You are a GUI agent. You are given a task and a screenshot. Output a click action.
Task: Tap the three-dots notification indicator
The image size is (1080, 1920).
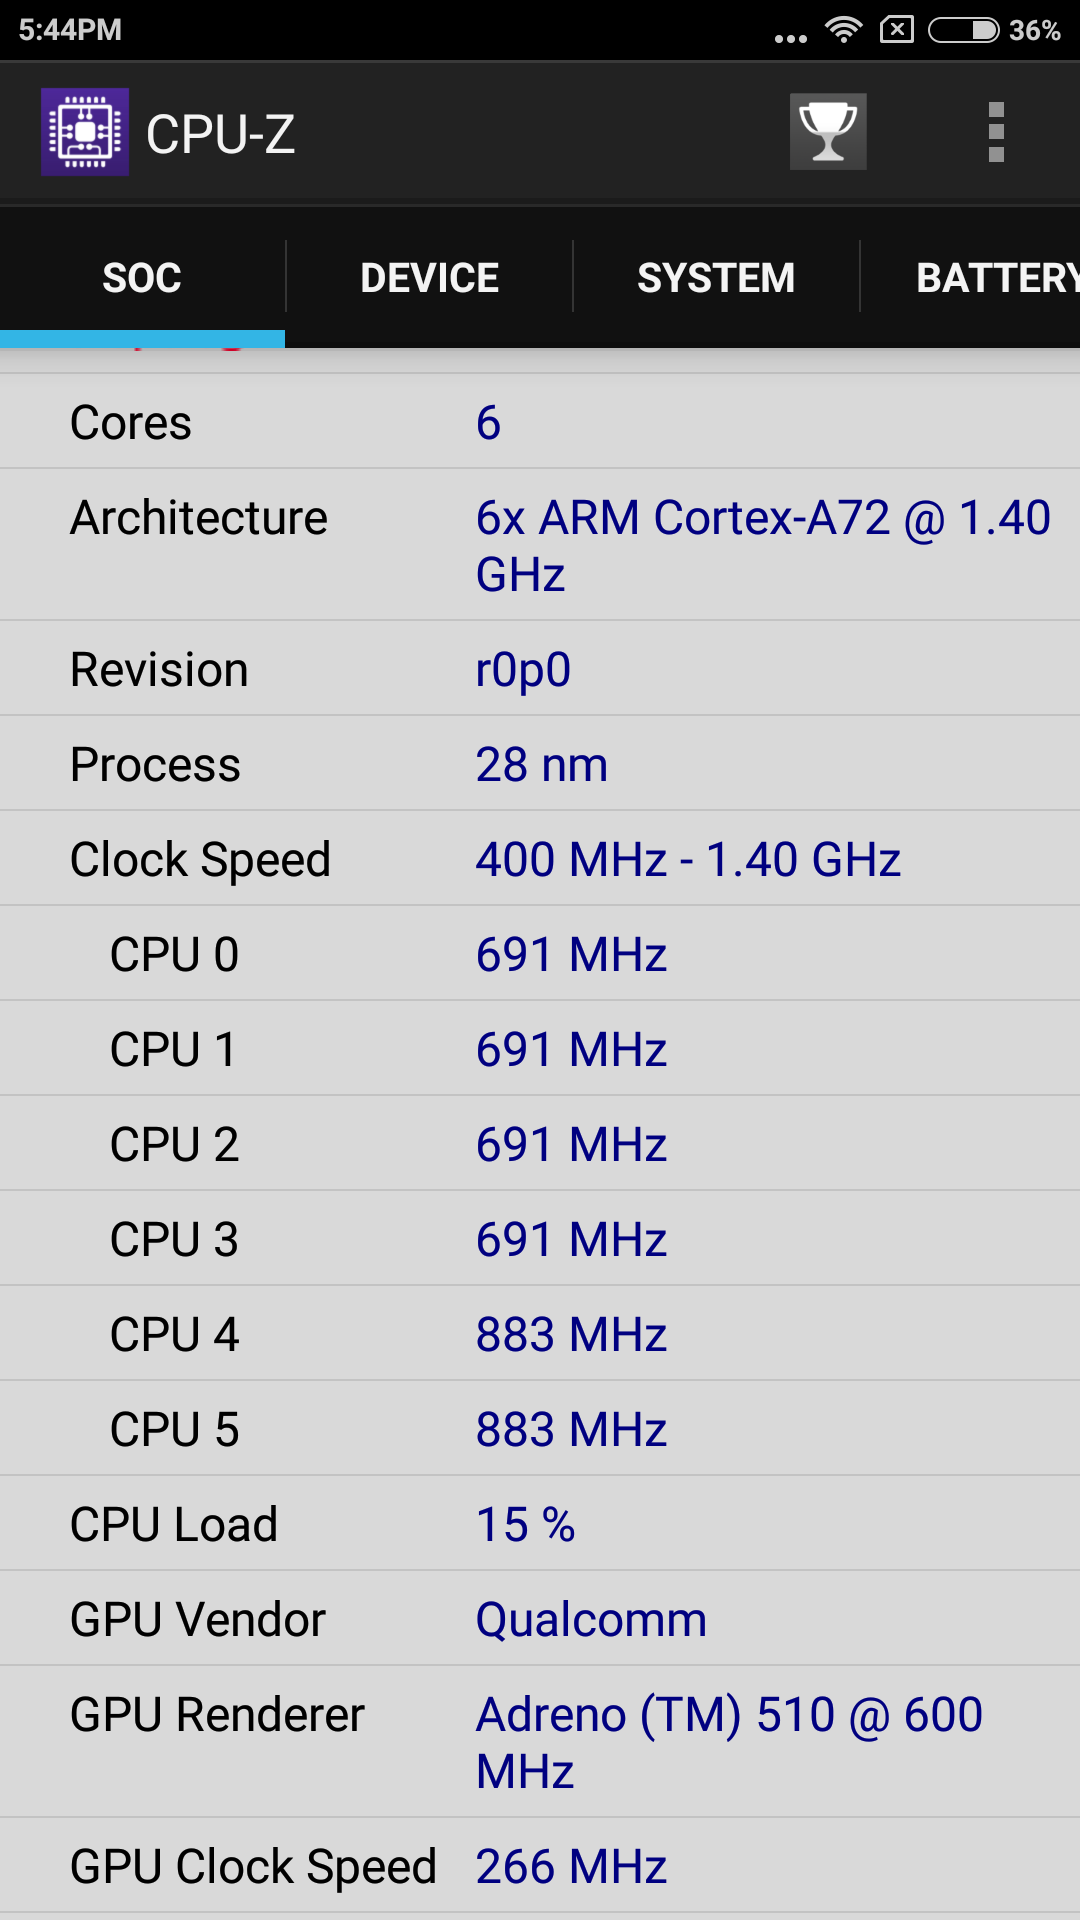(x=790, y=38)
